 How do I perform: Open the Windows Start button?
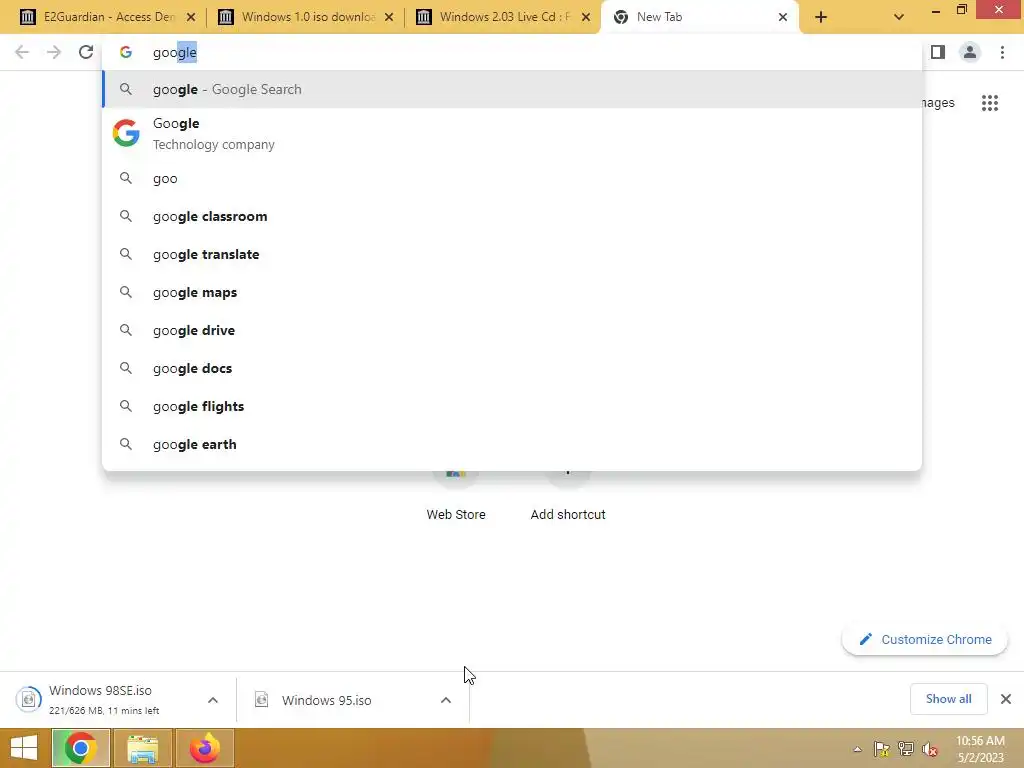[x=24, y=748]
